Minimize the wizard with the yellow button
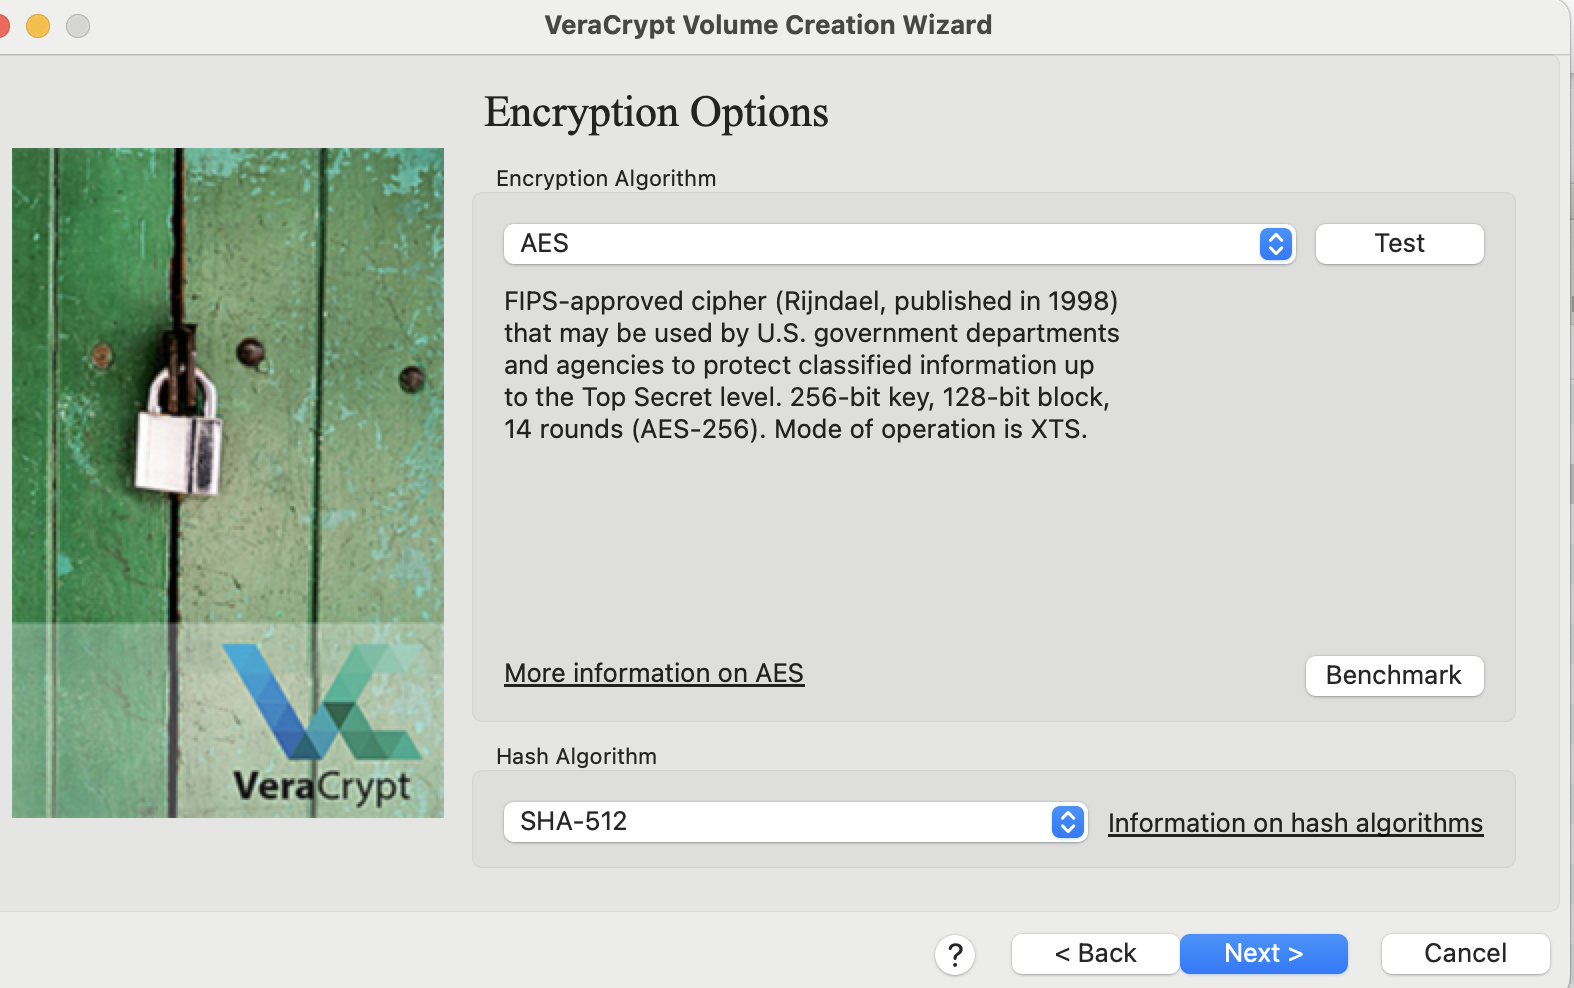This screenshot has height=988, width=1574. (x=38, y=26)
